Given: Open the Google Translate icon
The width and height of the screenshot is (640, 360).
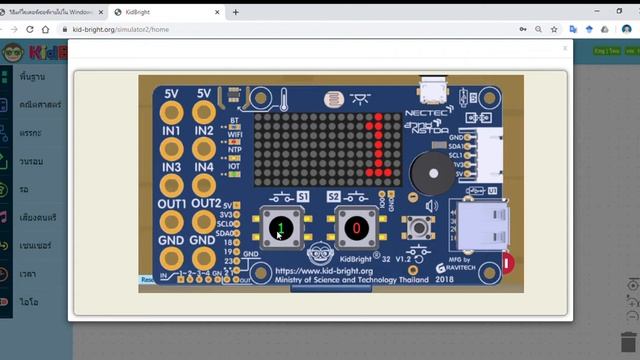Looking at the screenshot, I should pos(573,29).
